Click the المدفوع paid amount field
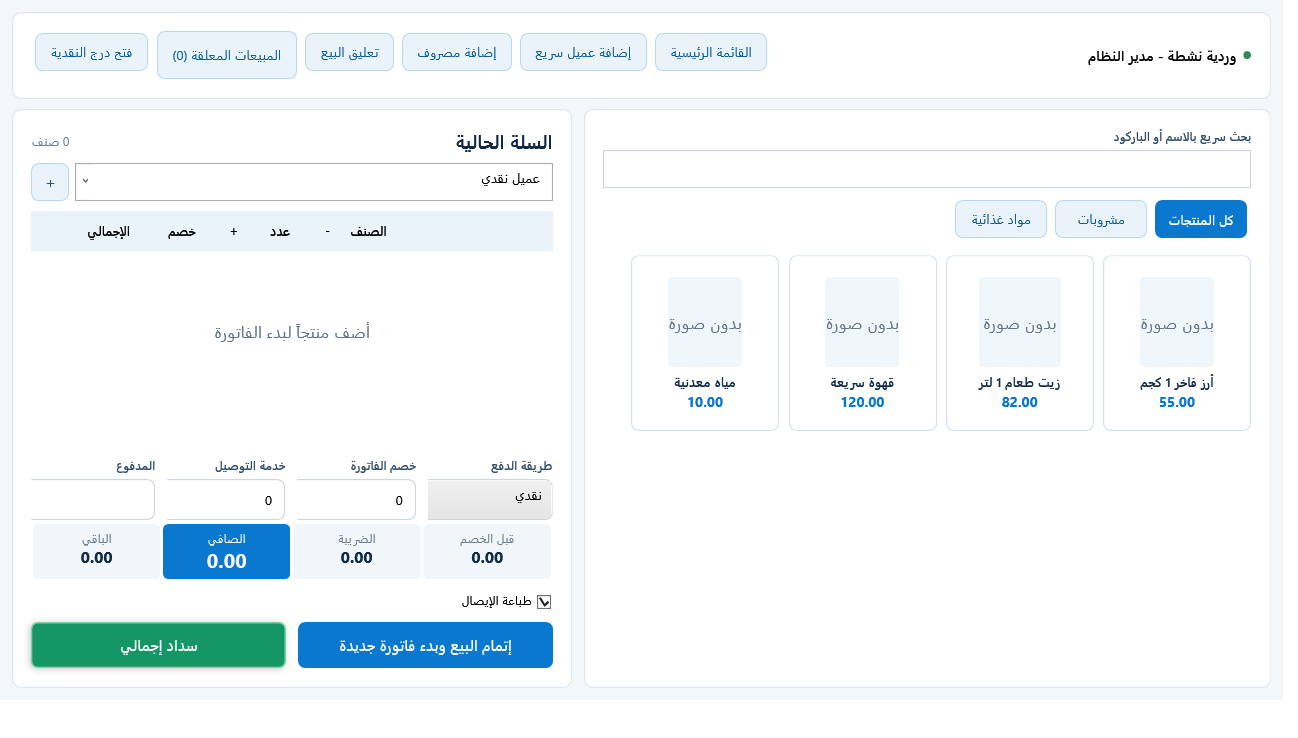Image resolution: width=1298 pixels, height=738 pixels. pyautogui.click(x=93, y=499)
